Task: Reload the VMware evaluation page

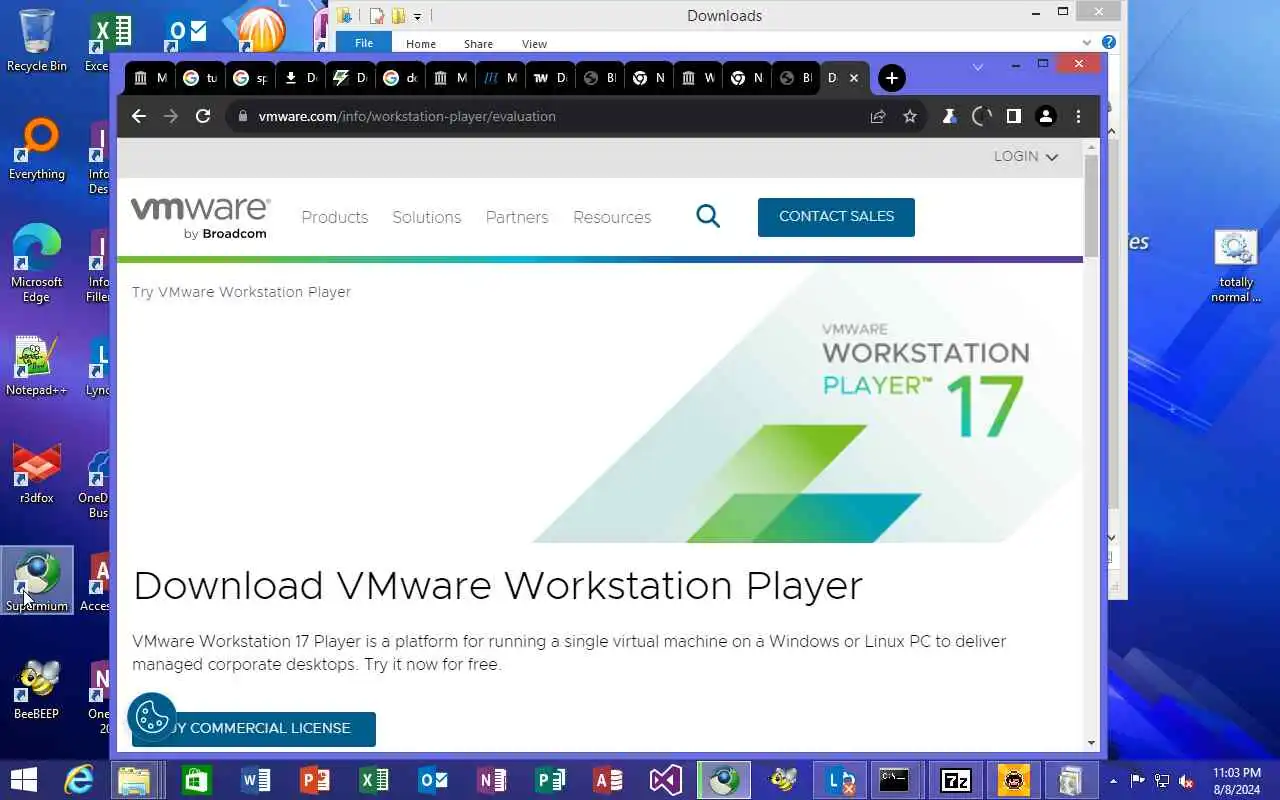Action: point(203,116)
